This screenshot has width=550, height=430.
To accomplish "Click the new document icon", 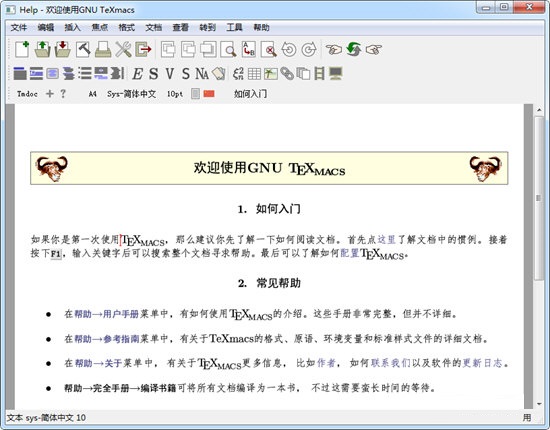I will (x=22, y=49).
